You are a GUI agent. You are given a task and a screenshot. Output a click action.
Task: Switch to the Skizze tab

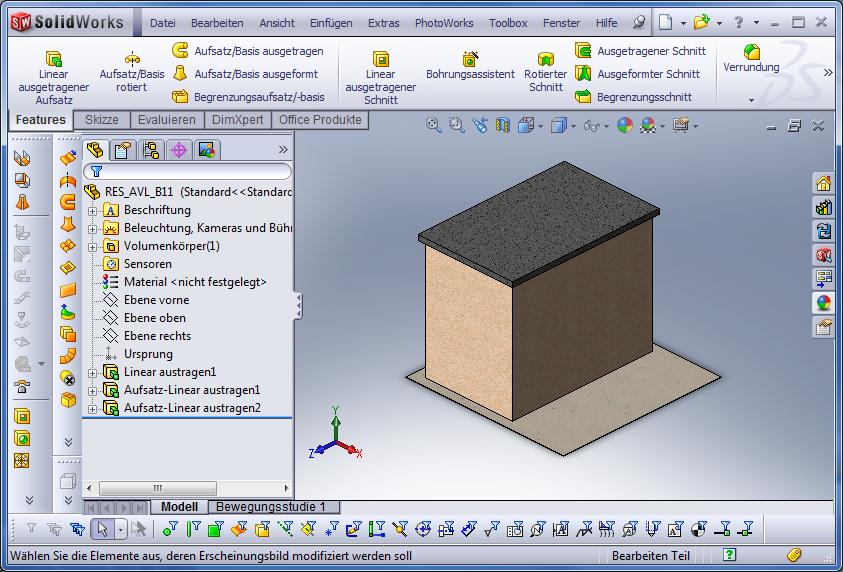coord(101,120)
